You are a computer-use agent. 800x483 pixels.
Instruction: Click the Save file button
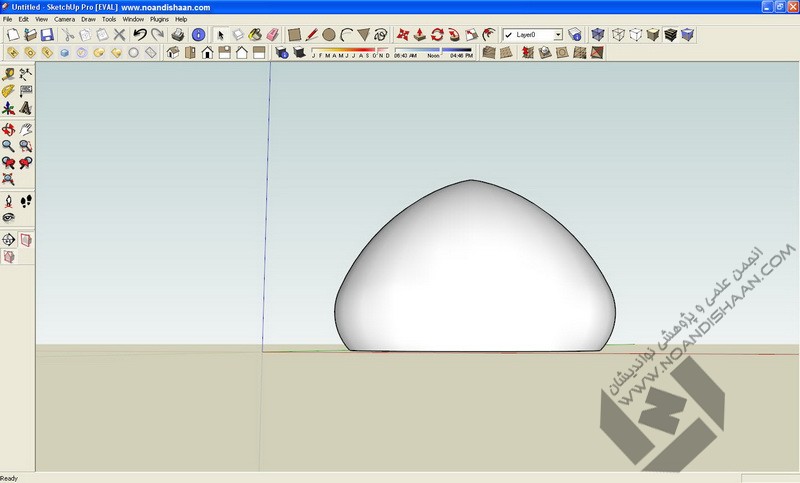point(46,35)
